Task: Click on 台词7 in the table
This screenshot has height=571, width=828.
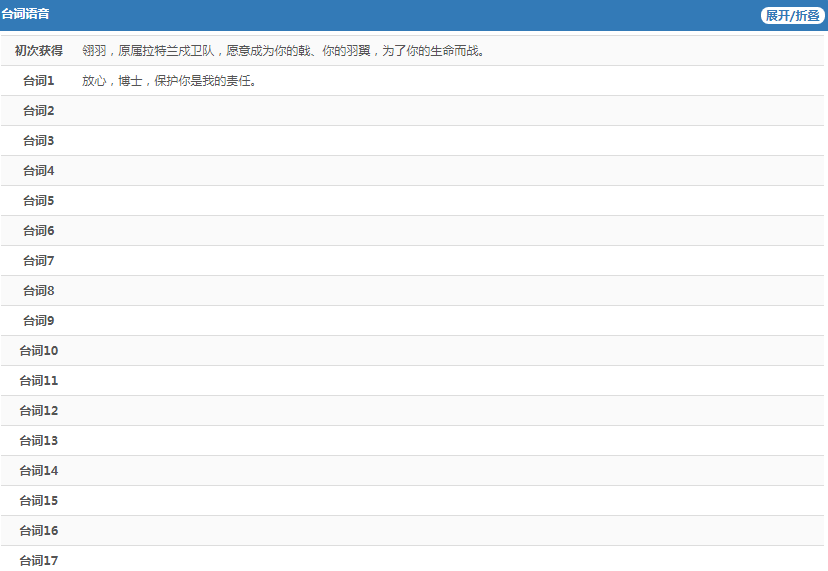Action: point(39,260)
